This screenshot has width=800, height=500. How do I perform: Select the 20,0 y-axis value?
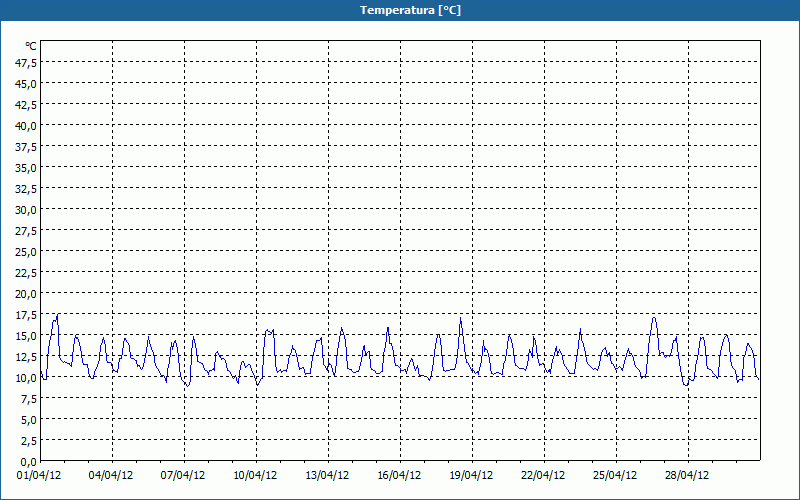(x=26, y=294)
